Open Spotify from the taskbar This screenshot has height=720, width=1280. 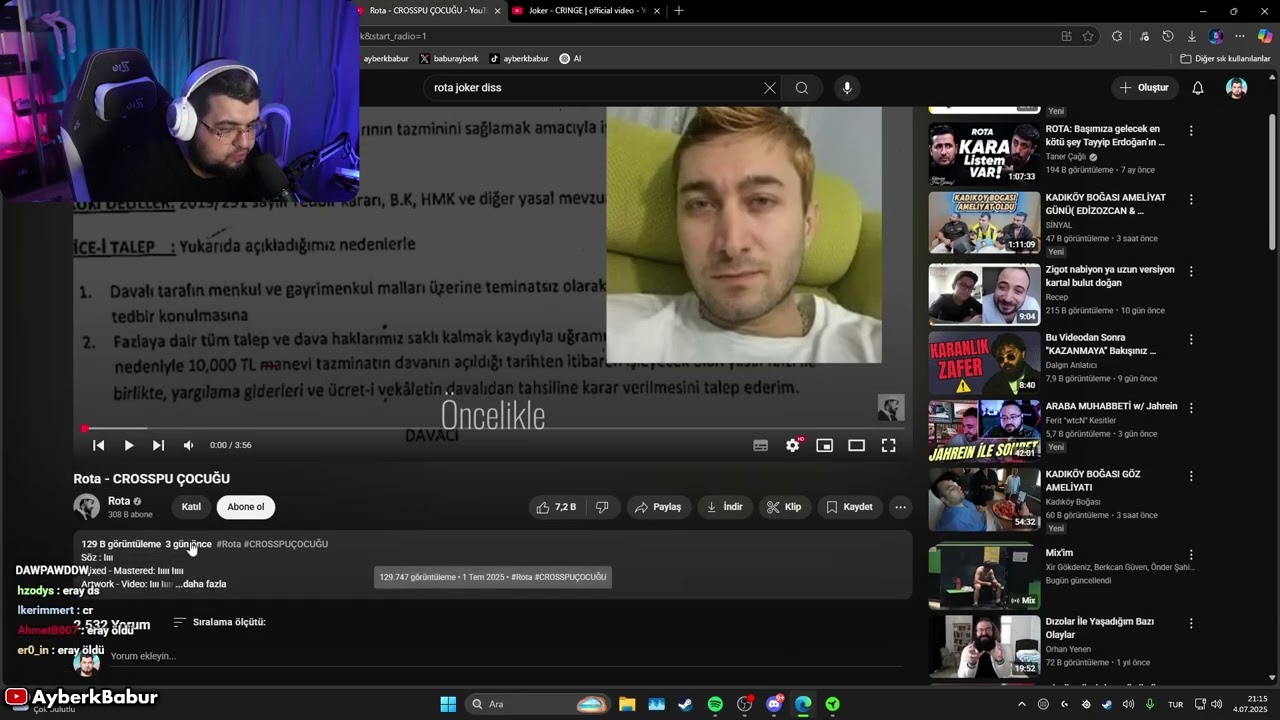[715, 704]
